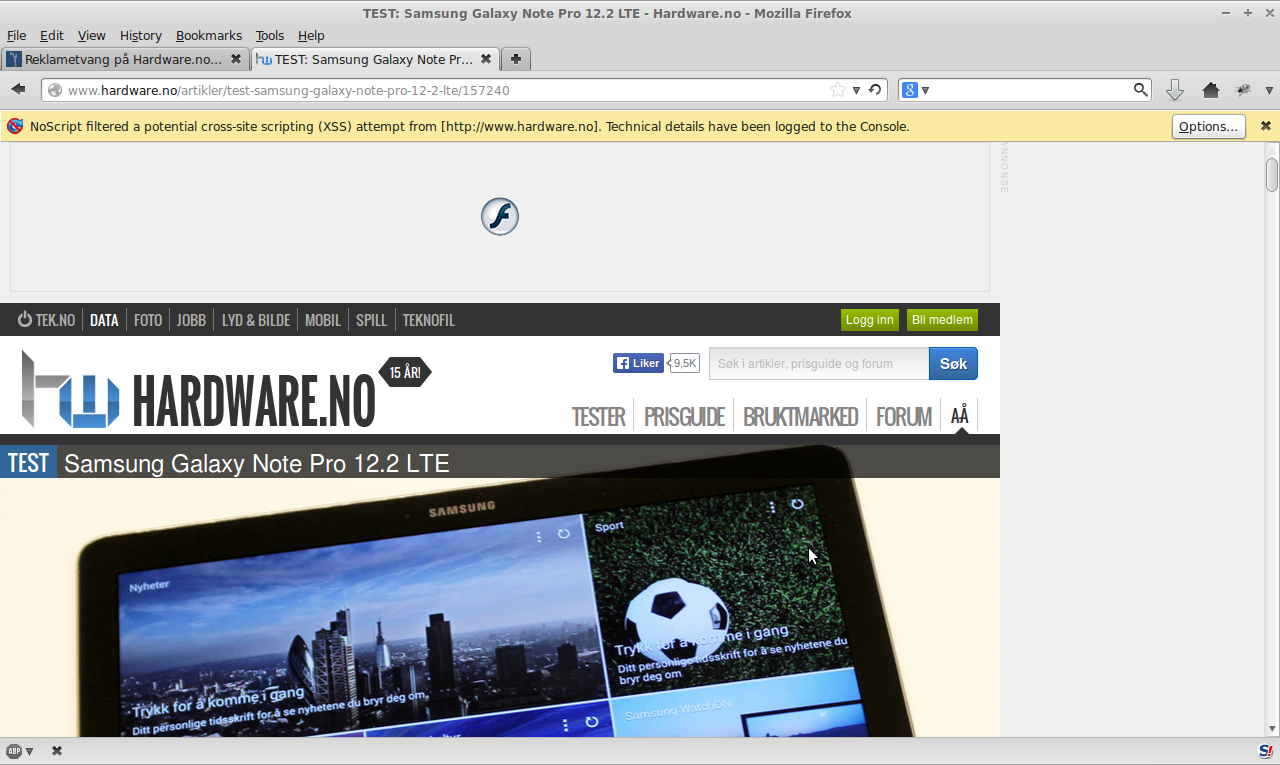Viewport: 1280px width, 765px height.
Task: Select DATA in the site network bar
Action: coord(104,320)
